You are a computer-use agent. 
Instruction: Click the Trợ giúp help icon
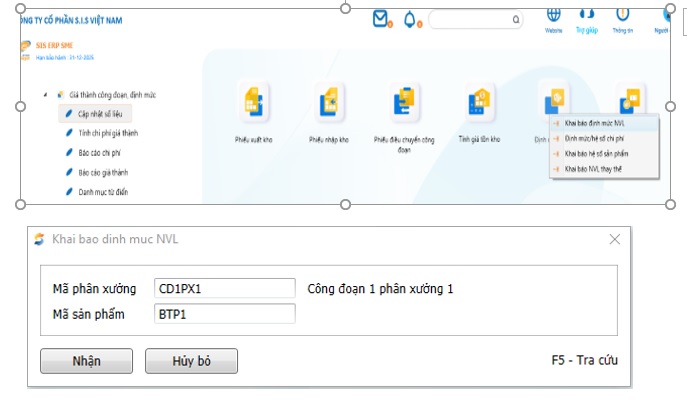587,15
